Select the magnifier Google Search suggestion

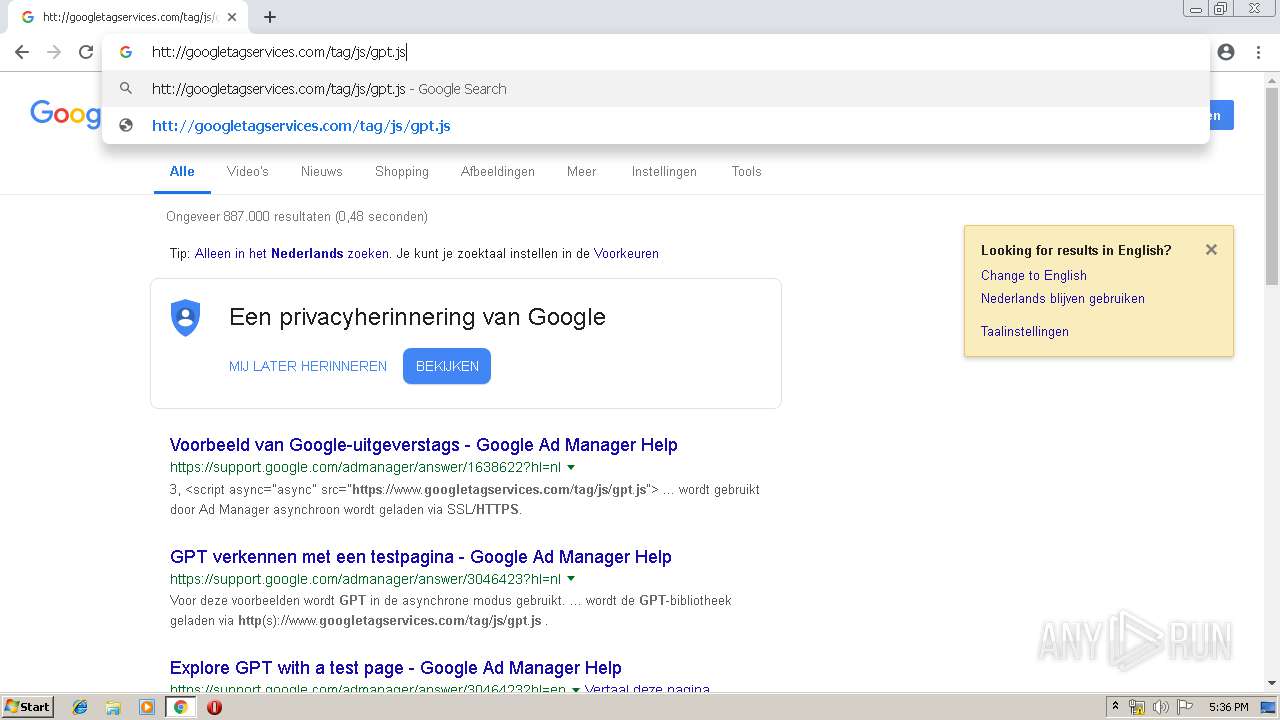point(656,89)
